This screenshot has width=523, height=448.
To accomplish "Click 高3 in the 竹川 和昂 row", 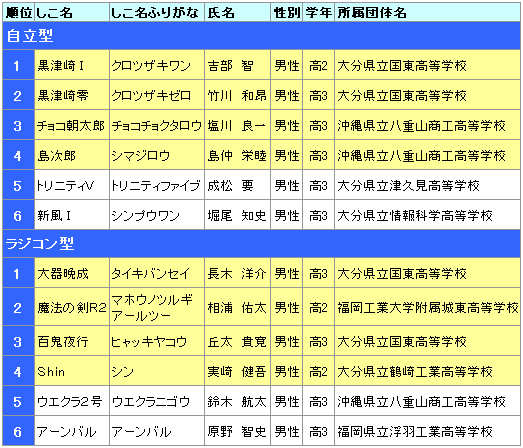I will point(318,95).
